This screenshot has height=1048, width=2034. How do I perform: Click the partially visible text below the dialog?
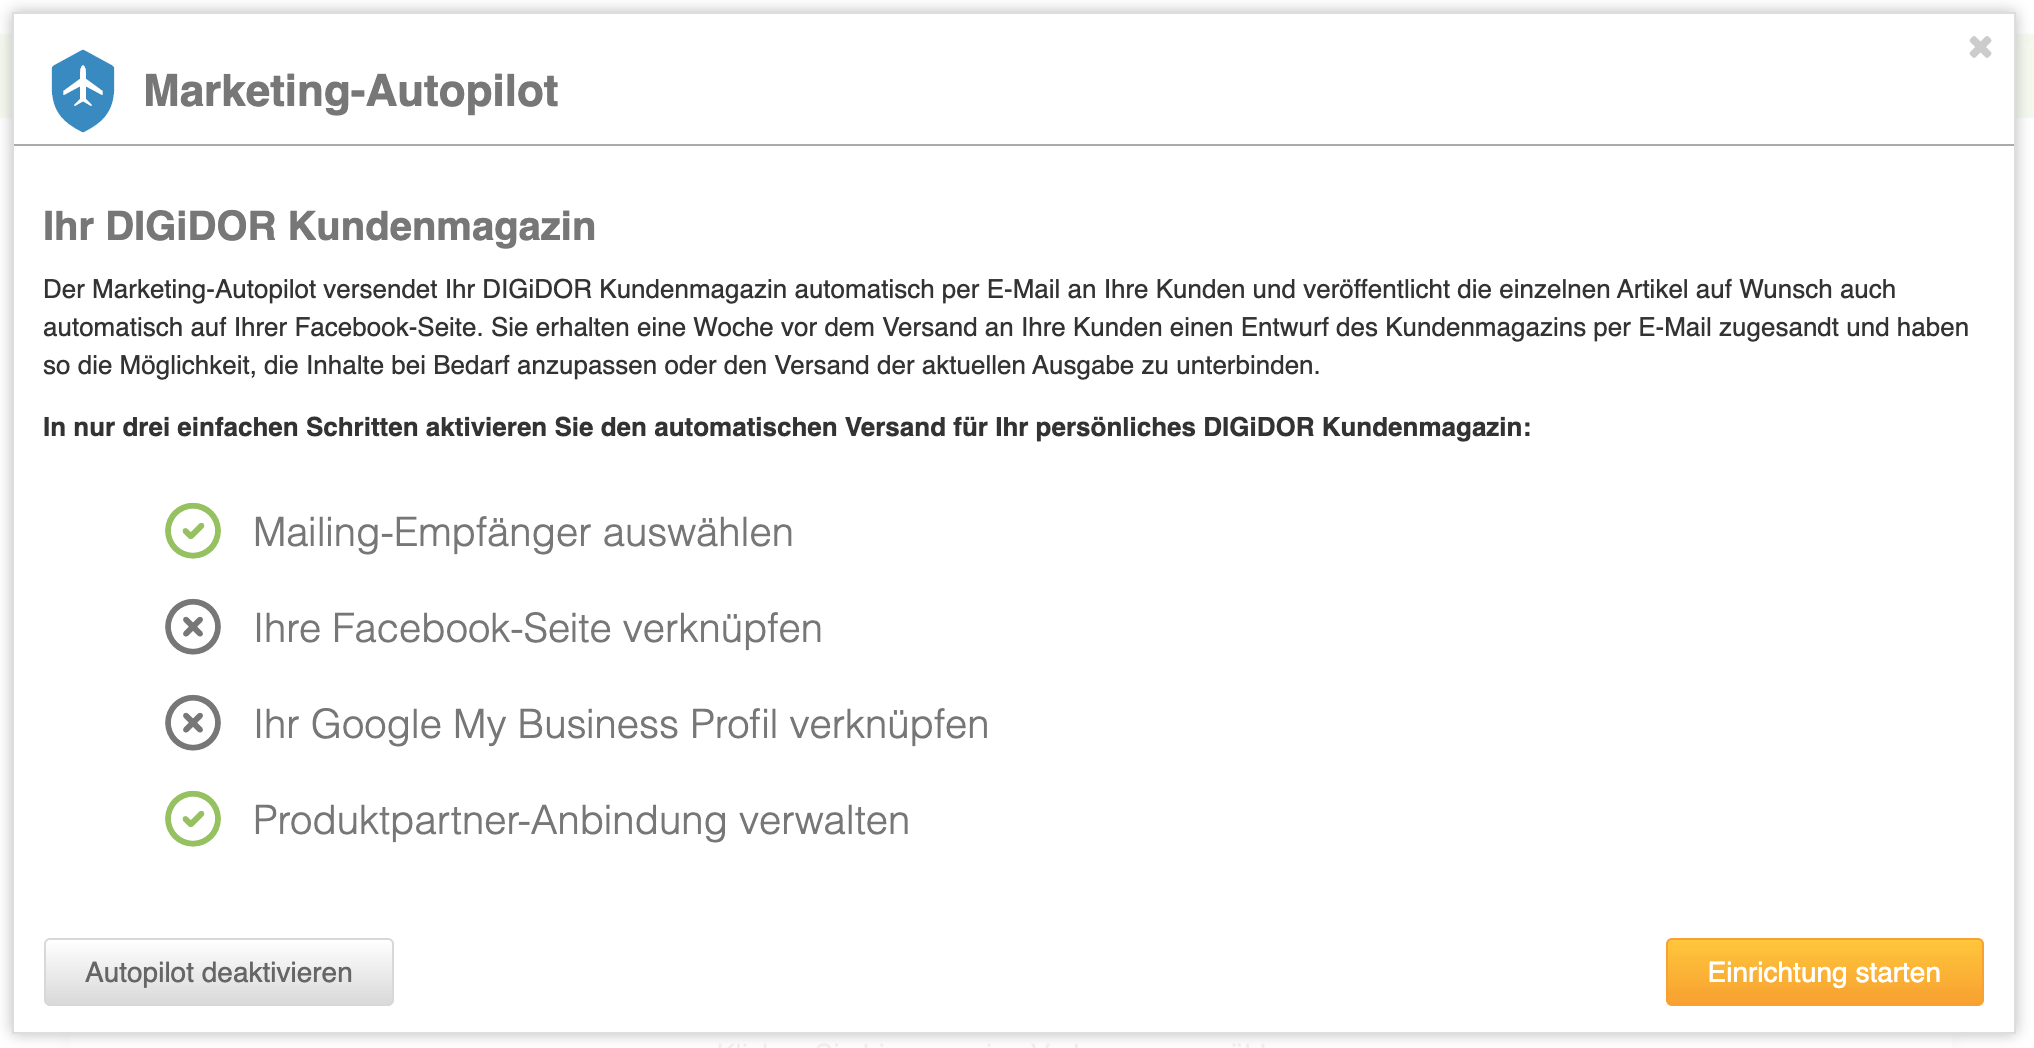tap(990, 1042)
